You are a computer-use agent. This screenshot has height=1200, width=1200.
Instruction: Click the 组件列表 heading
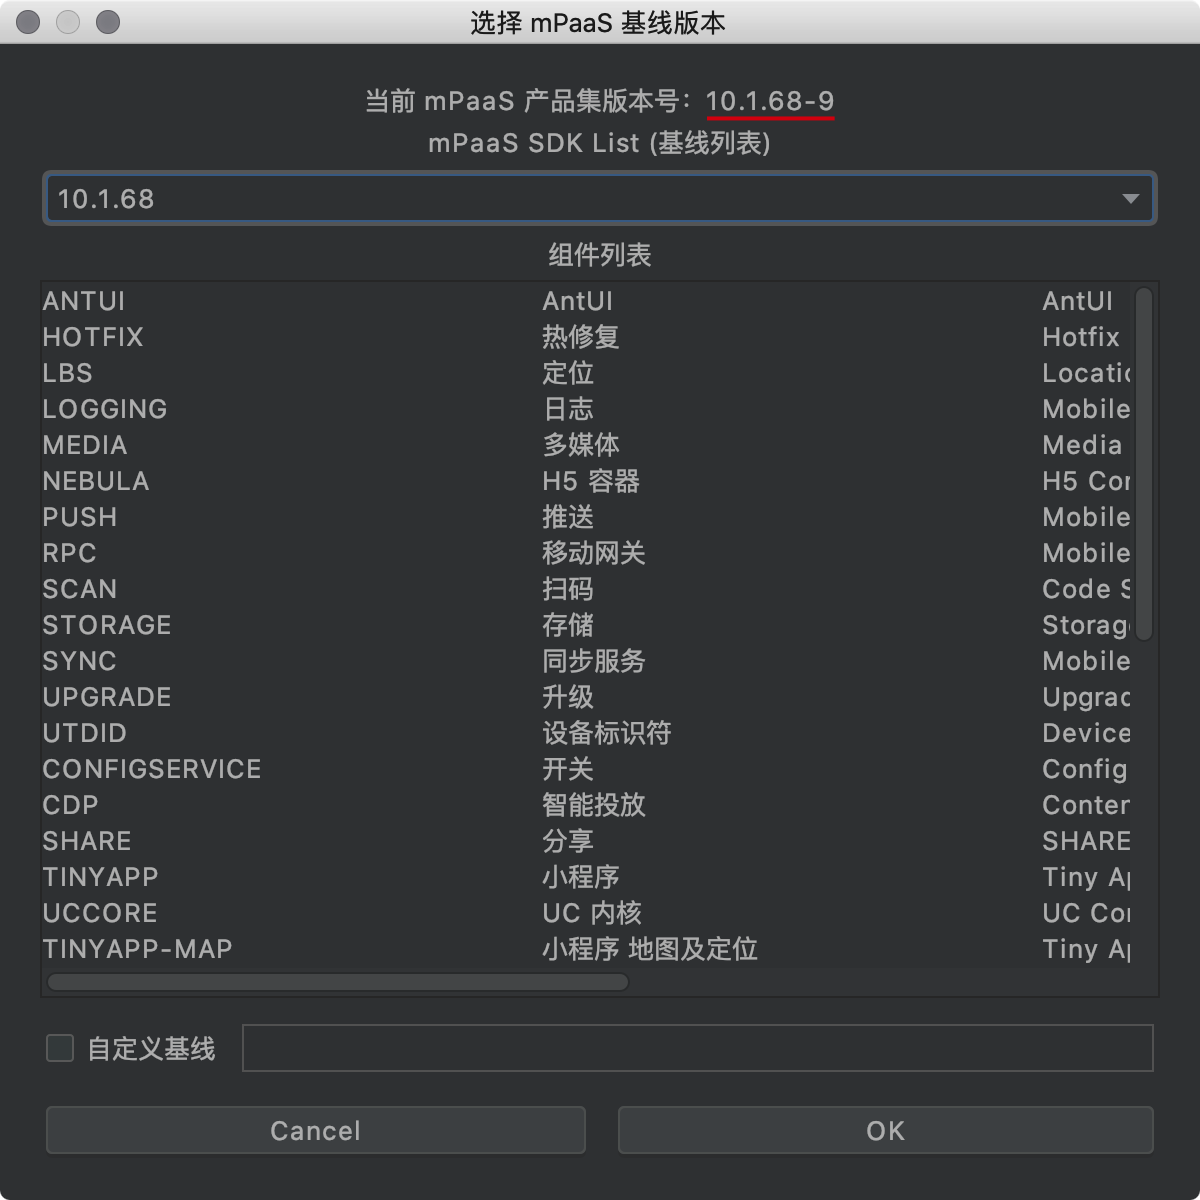click(x=599, y=255)
